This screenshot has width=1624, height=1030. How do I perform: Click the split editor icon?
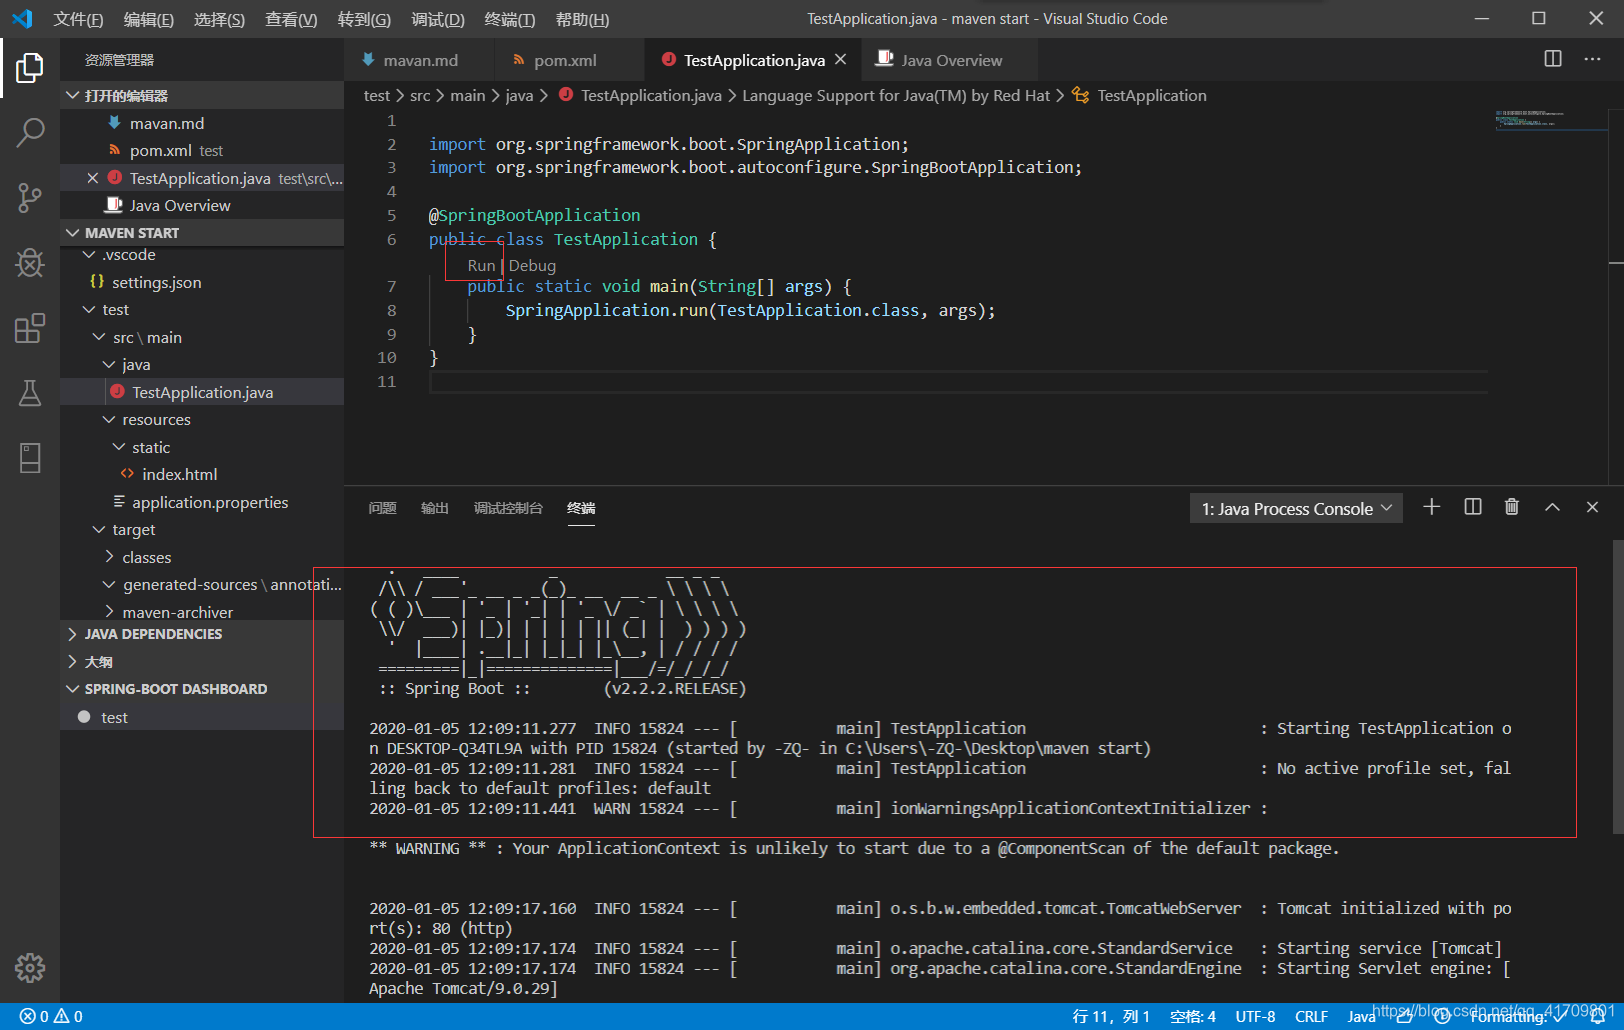(1552, 59)
